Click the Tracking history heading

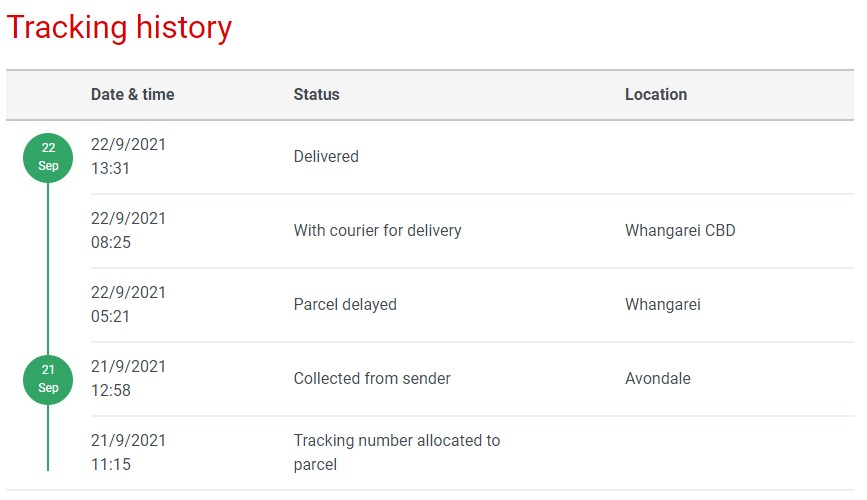119,28
